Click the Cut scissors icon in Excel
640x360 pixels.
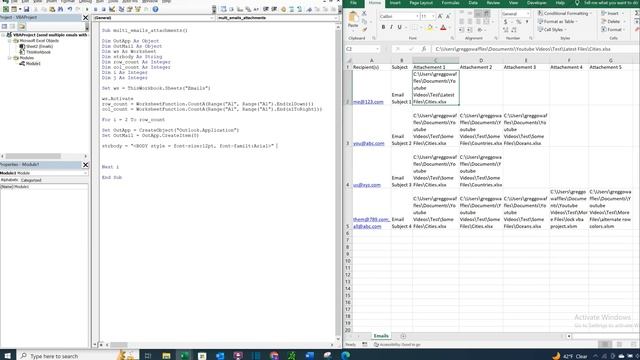coord(364,13)
